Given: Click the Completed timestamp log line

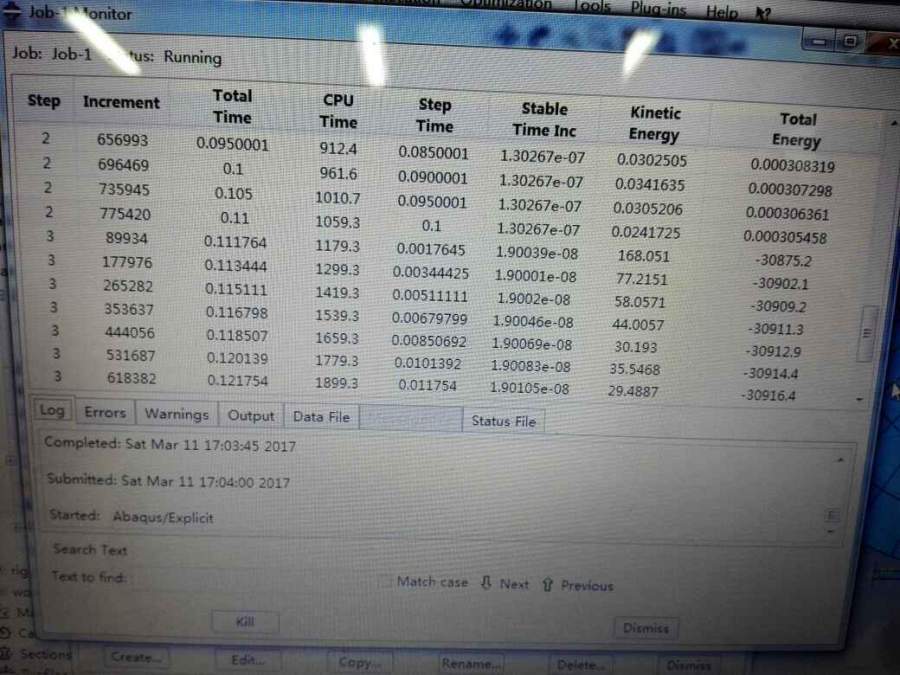Looking at the screenshot, I should coord(170,444).
